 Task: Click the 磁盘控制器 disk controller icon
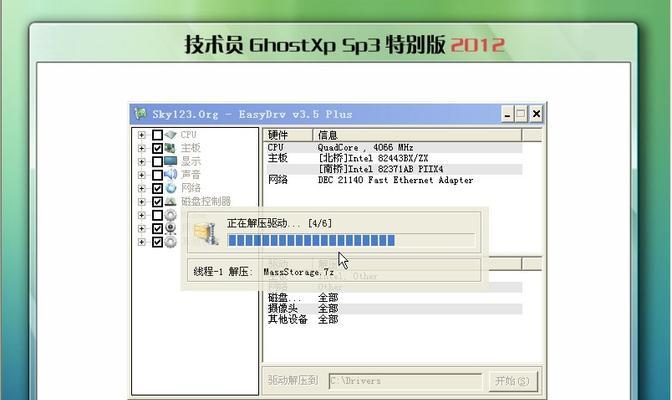(x=171, y=201)
